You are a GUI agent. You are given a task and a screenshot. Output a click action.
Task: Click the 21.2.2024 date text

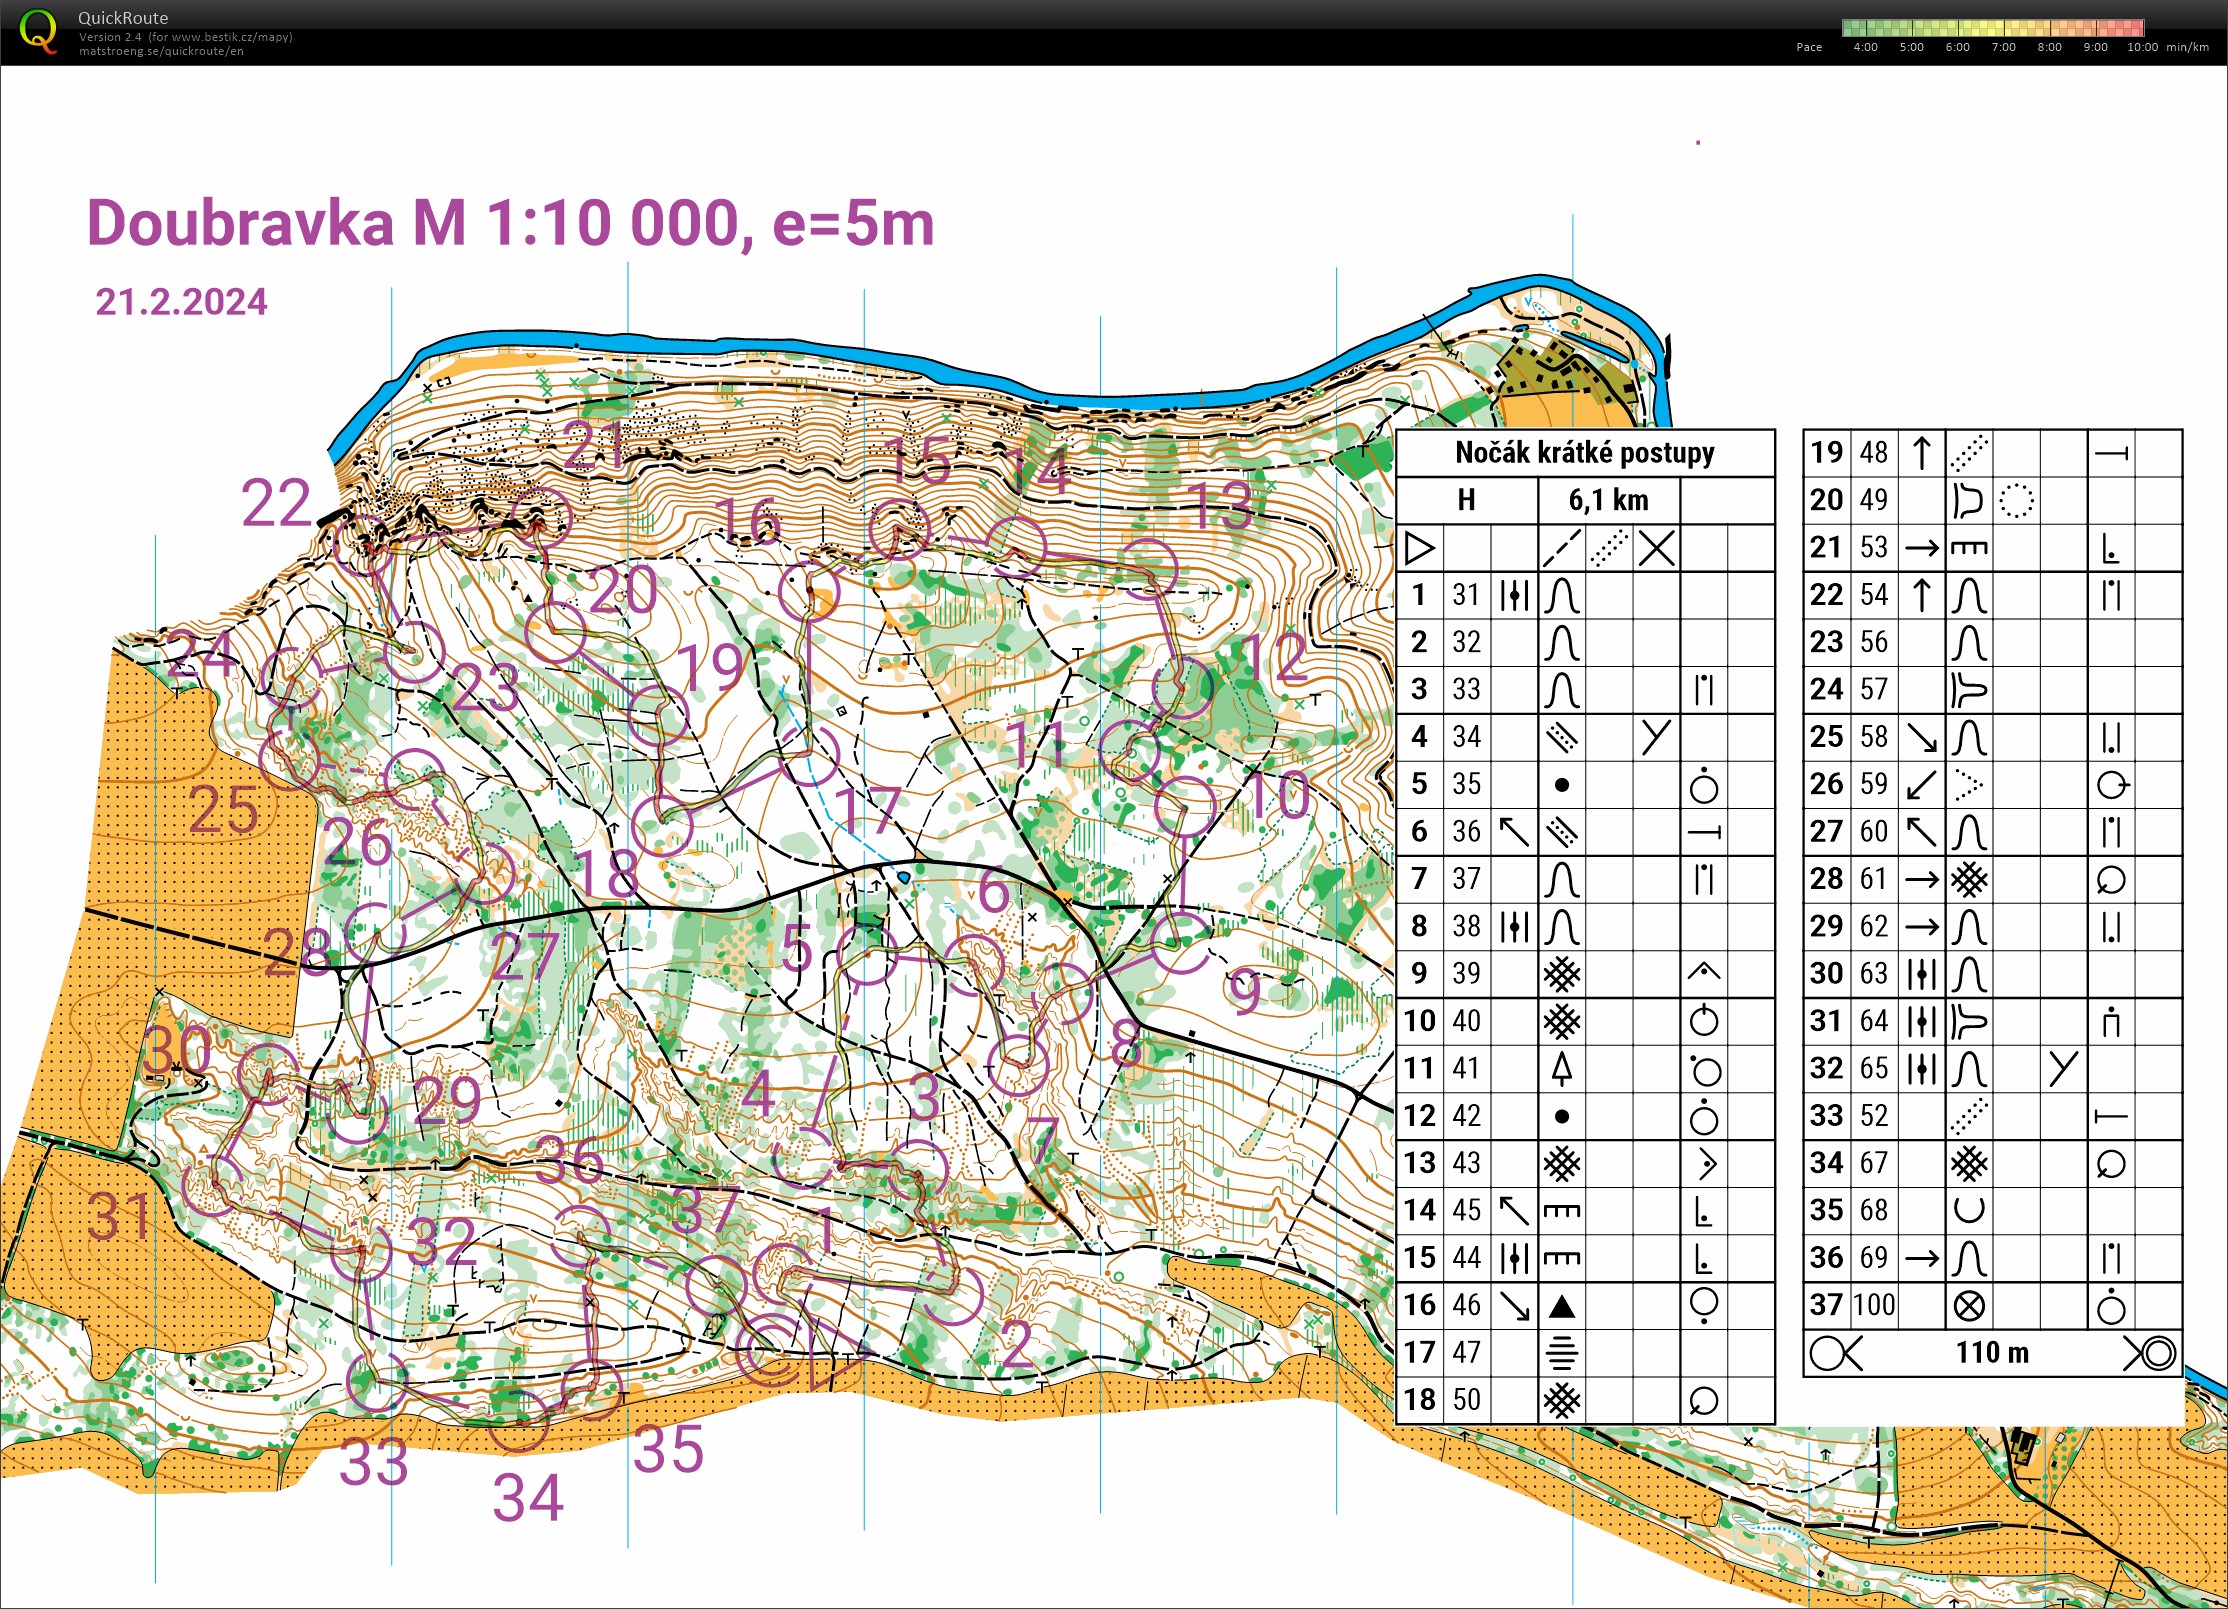tap(181, 302)
